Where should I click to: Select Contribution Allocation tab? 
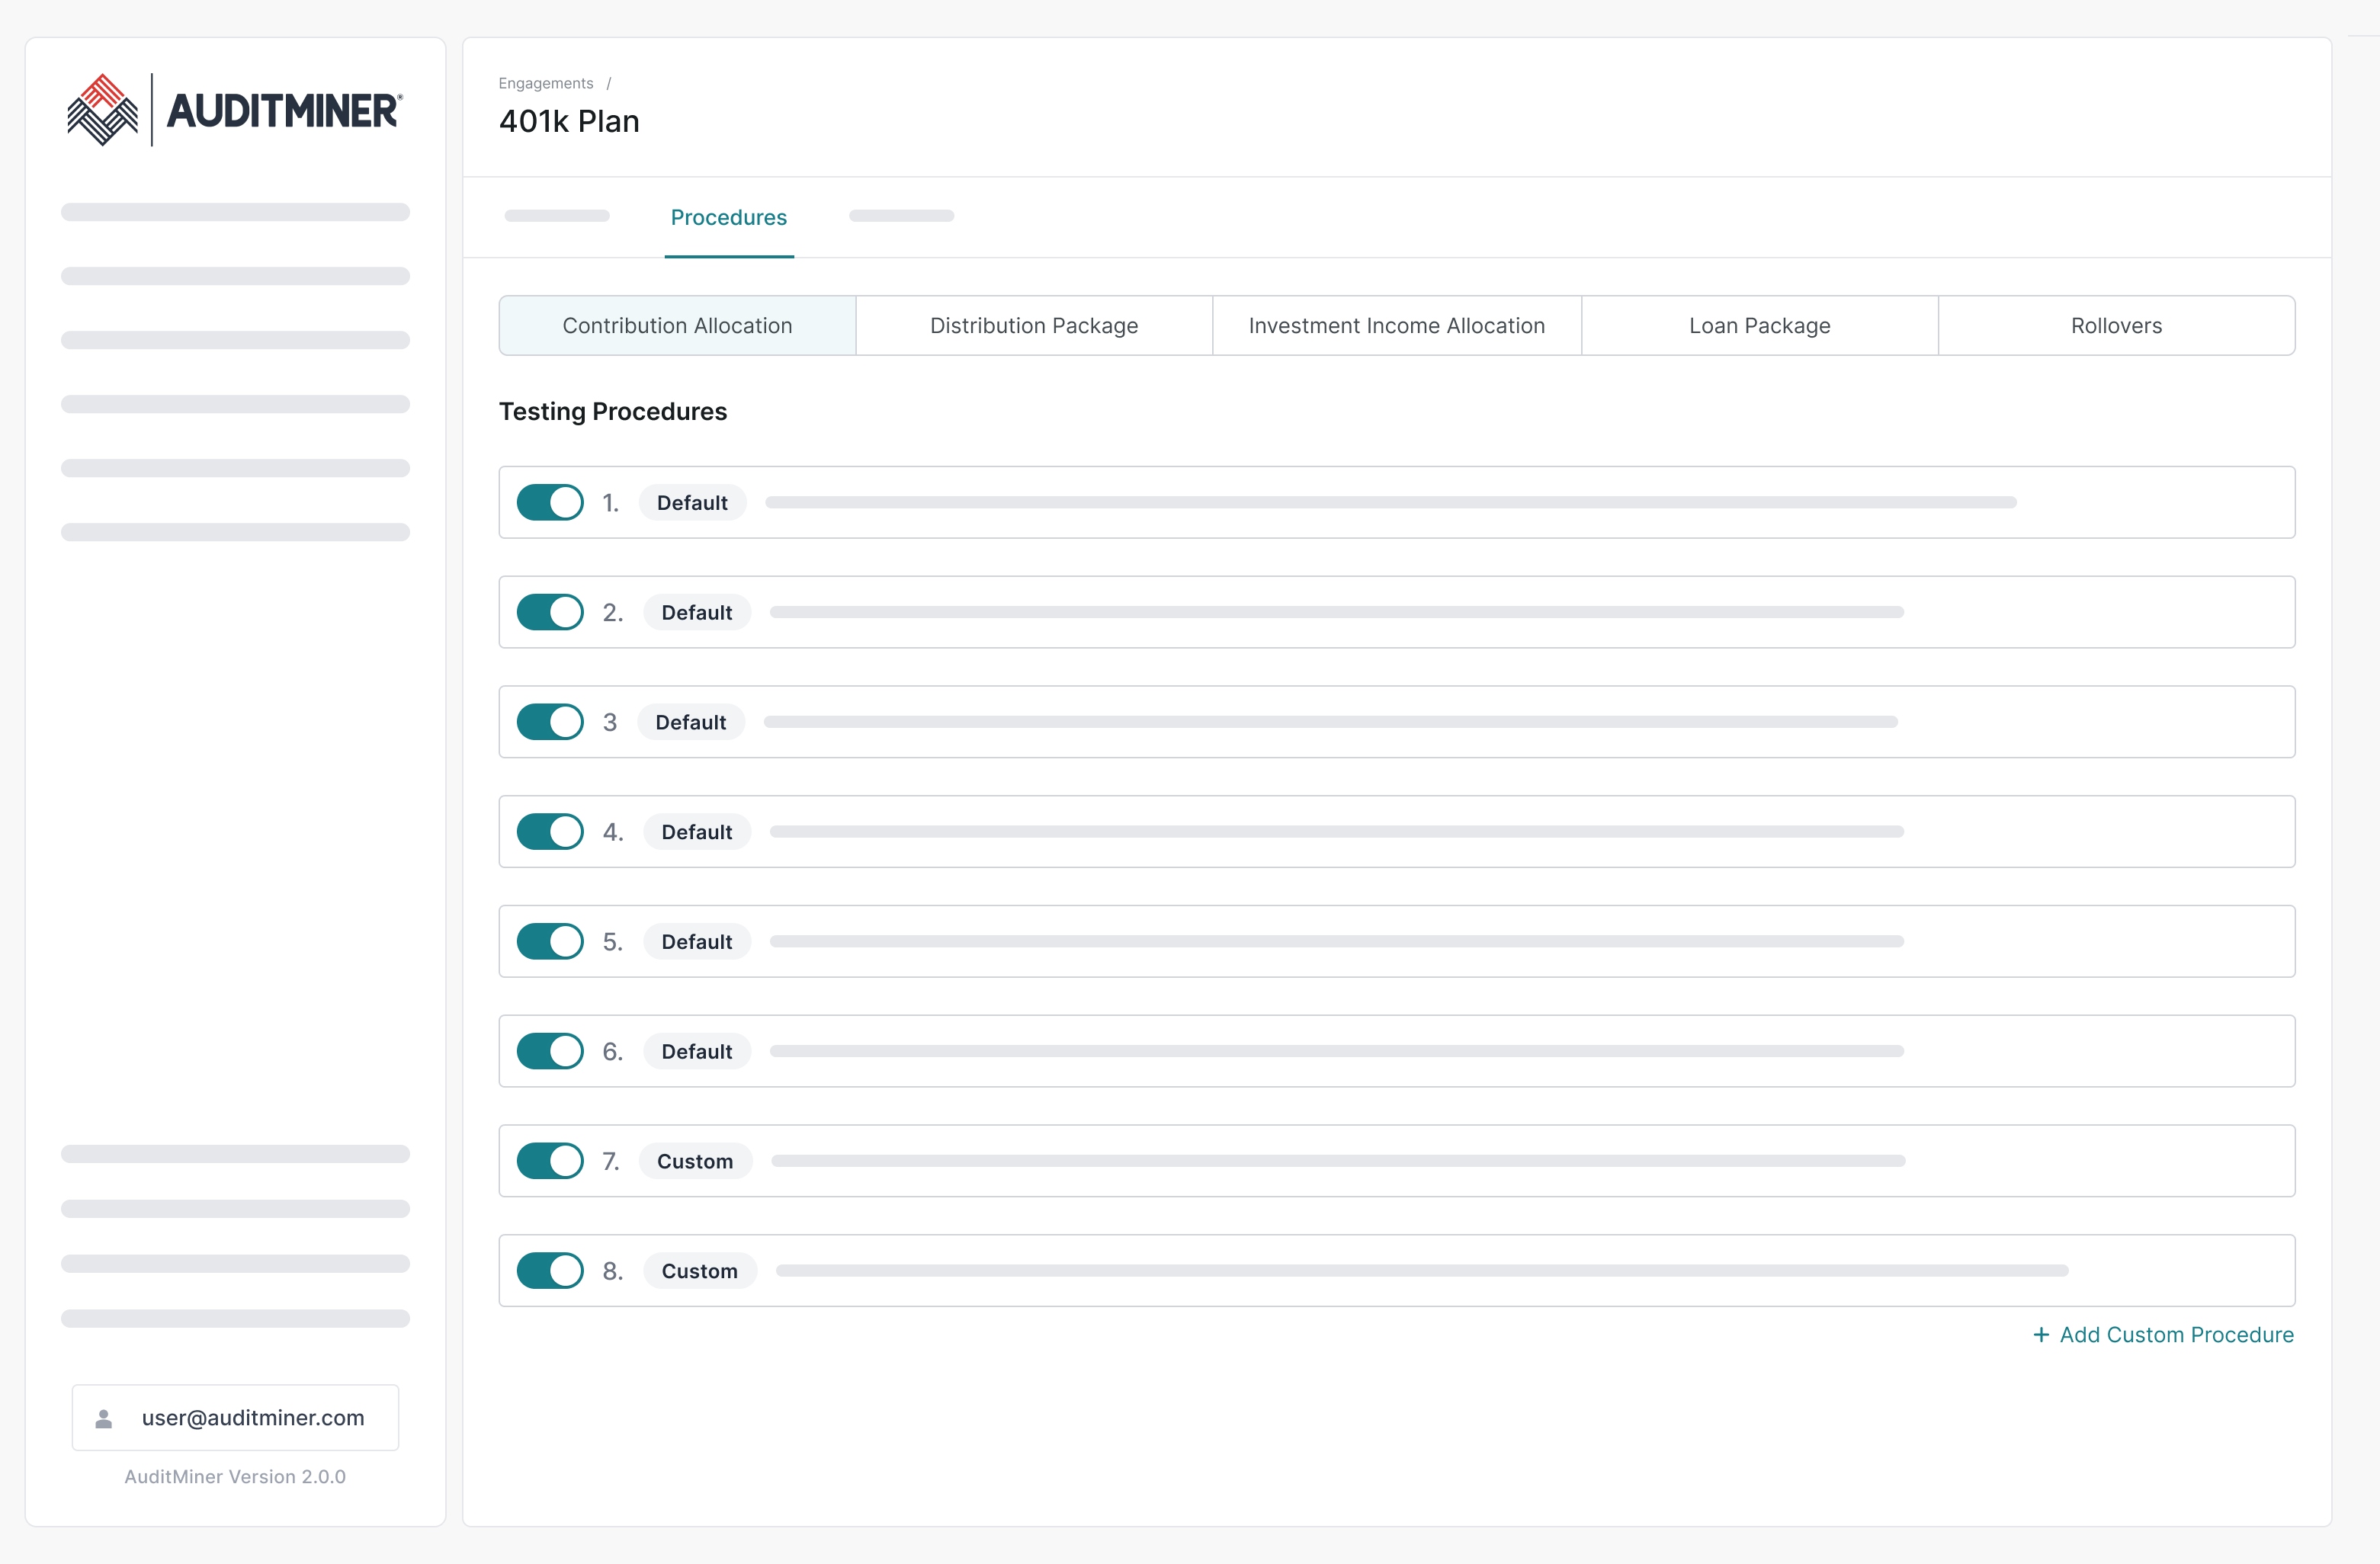[x=677, y=326]
